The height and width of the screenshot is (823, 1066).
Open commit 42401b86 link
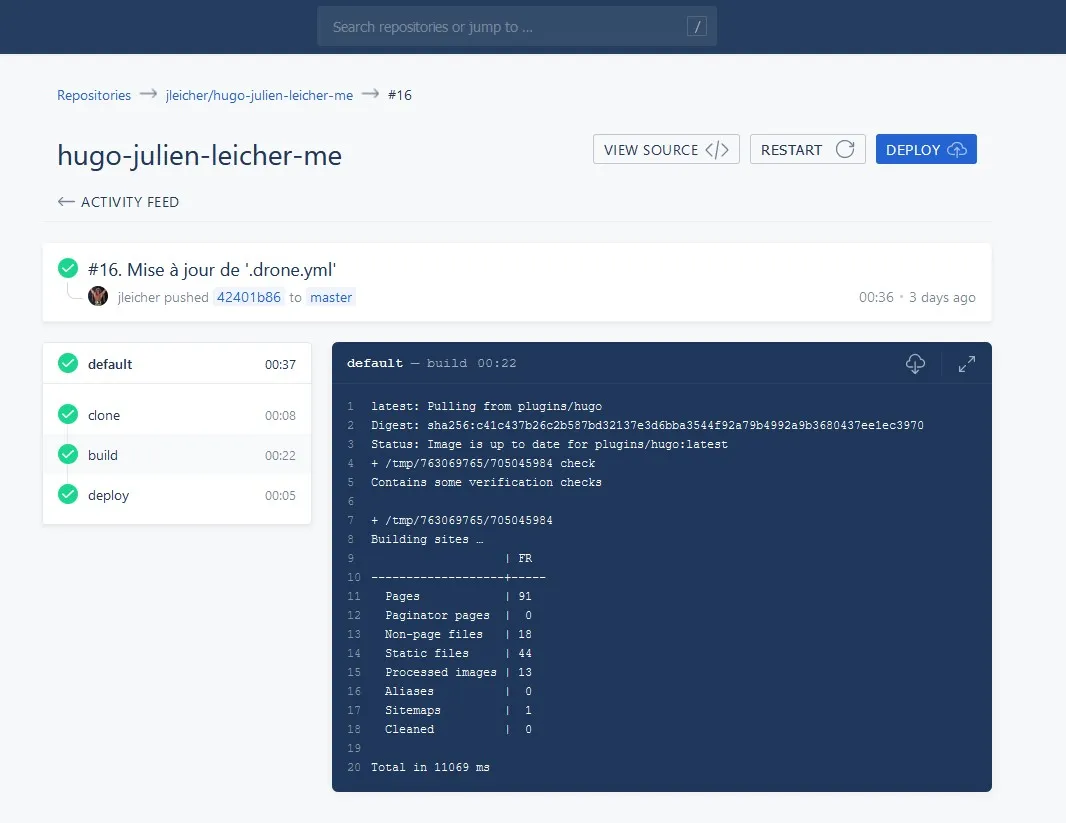click(249, 297)
